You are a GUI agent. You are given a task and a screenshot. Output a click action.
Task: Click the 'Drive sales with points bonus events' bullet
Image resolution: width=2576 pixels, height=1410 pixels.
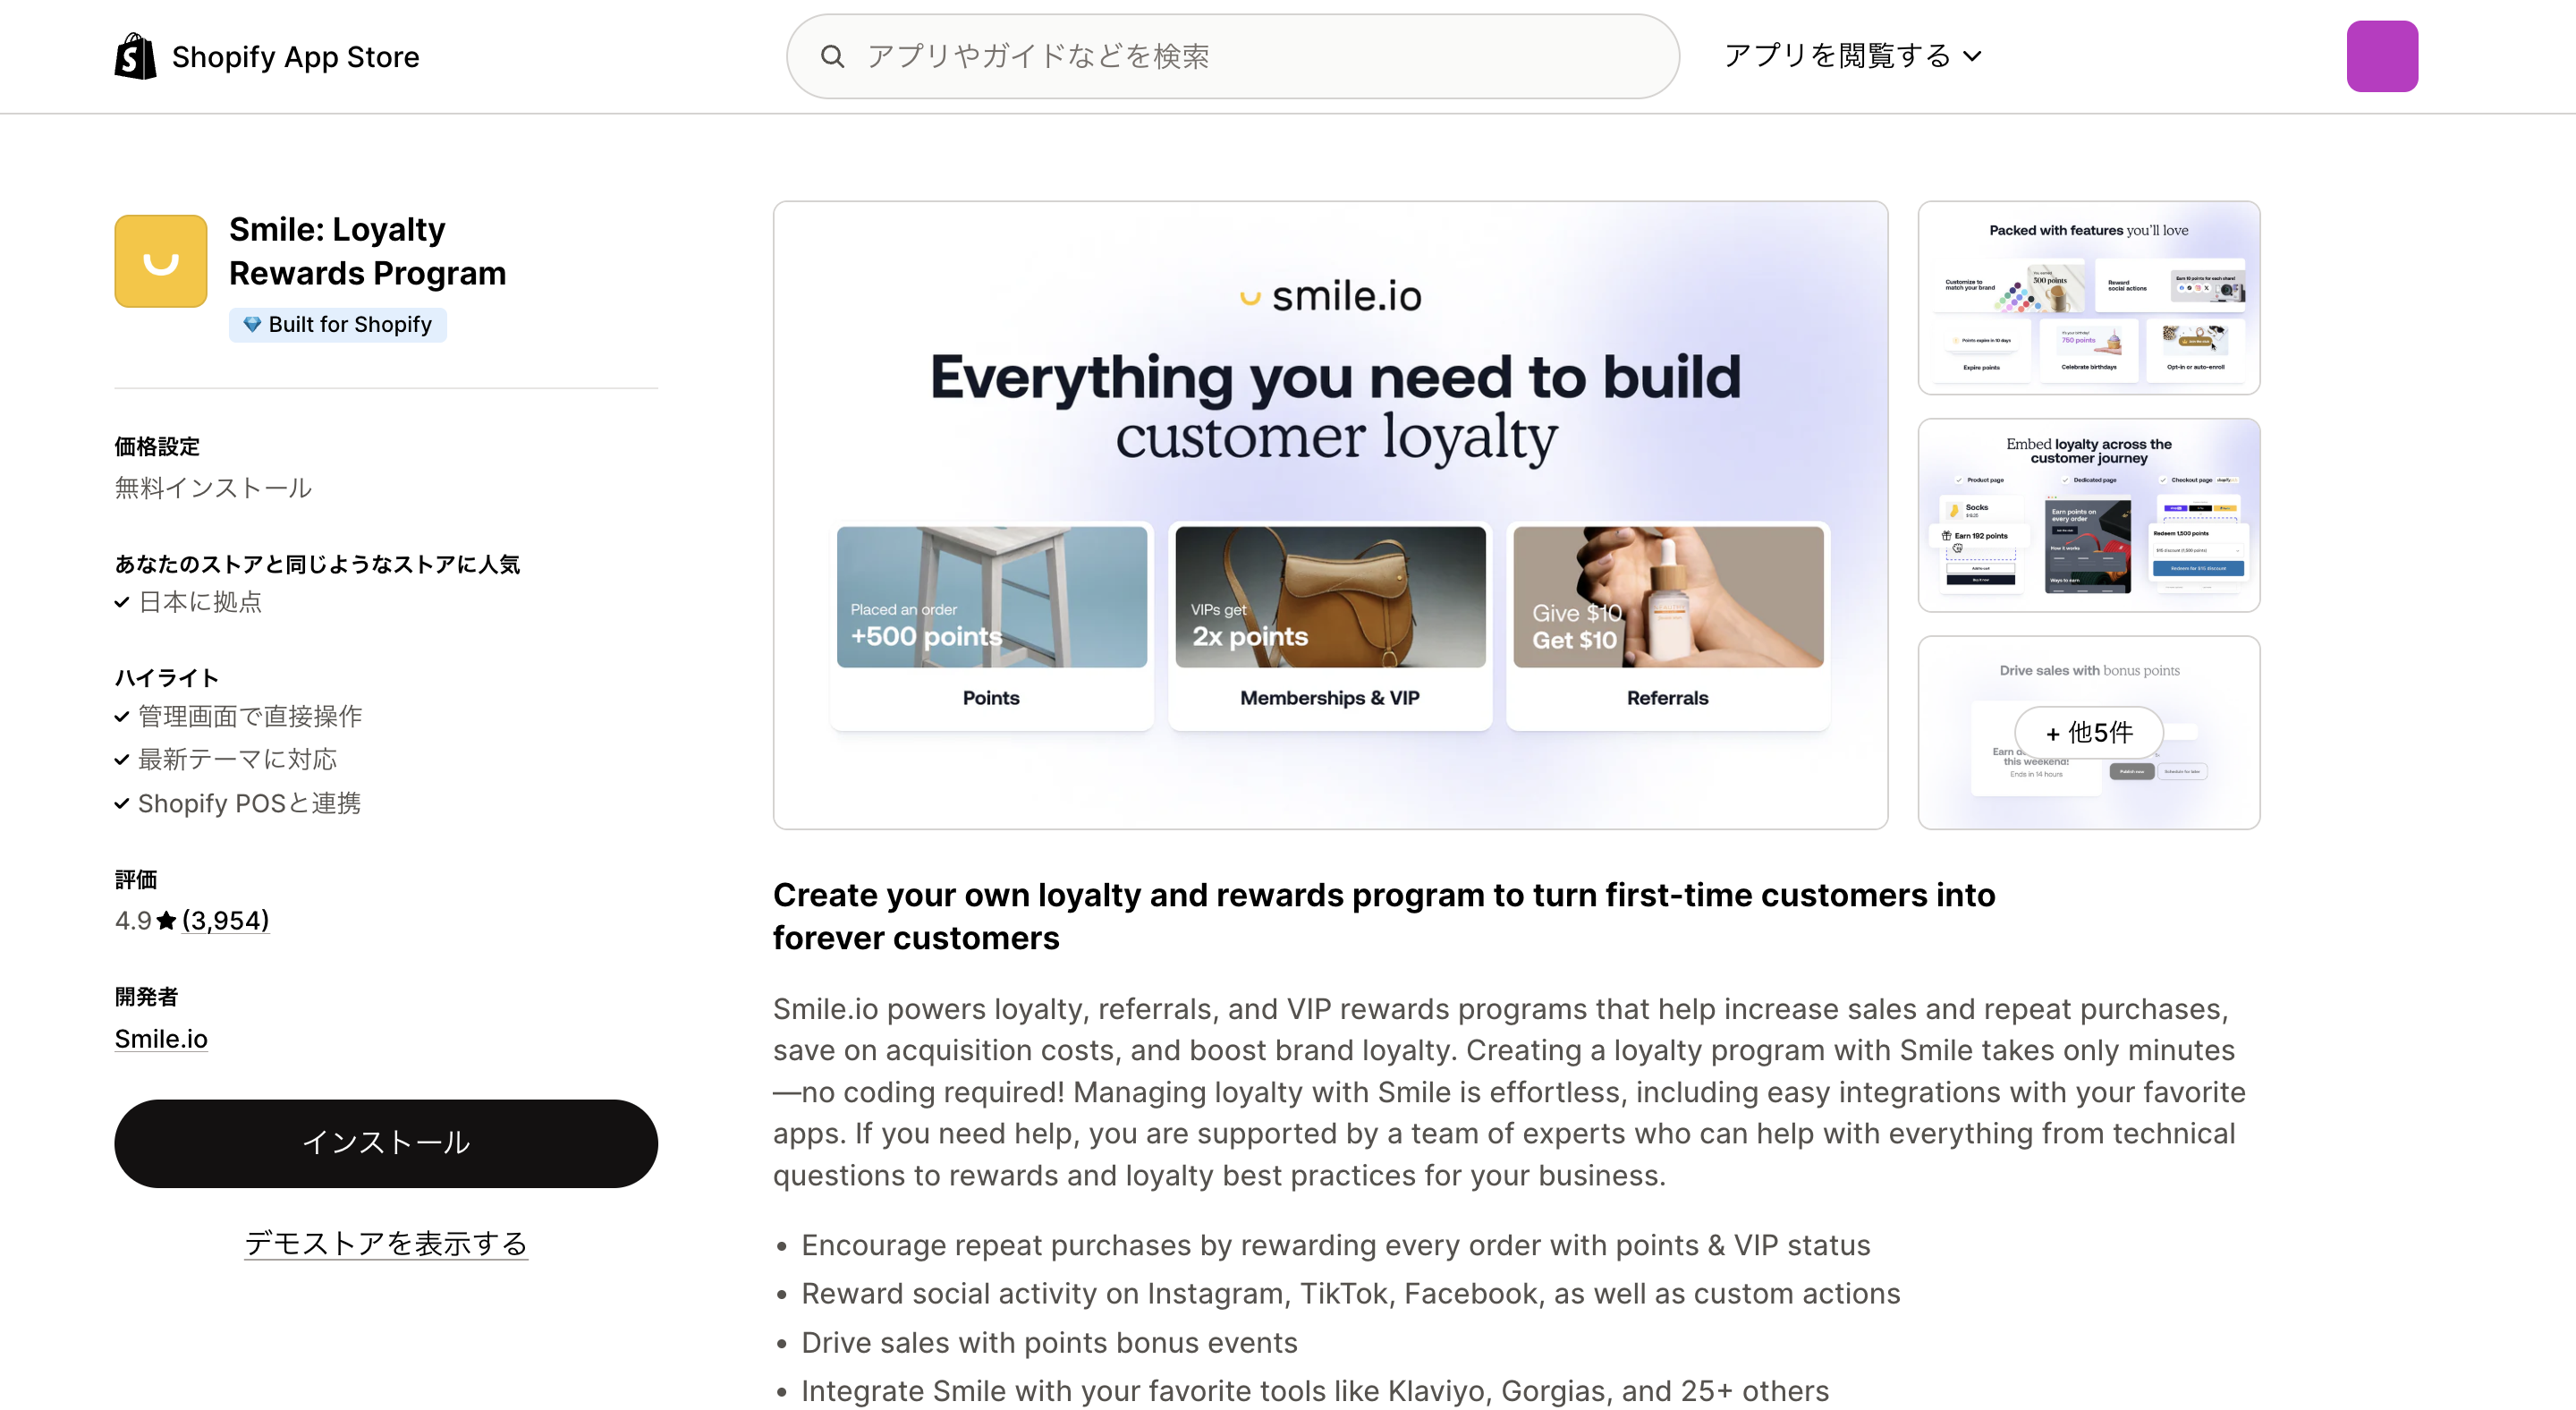[x=1049, y=1342]
